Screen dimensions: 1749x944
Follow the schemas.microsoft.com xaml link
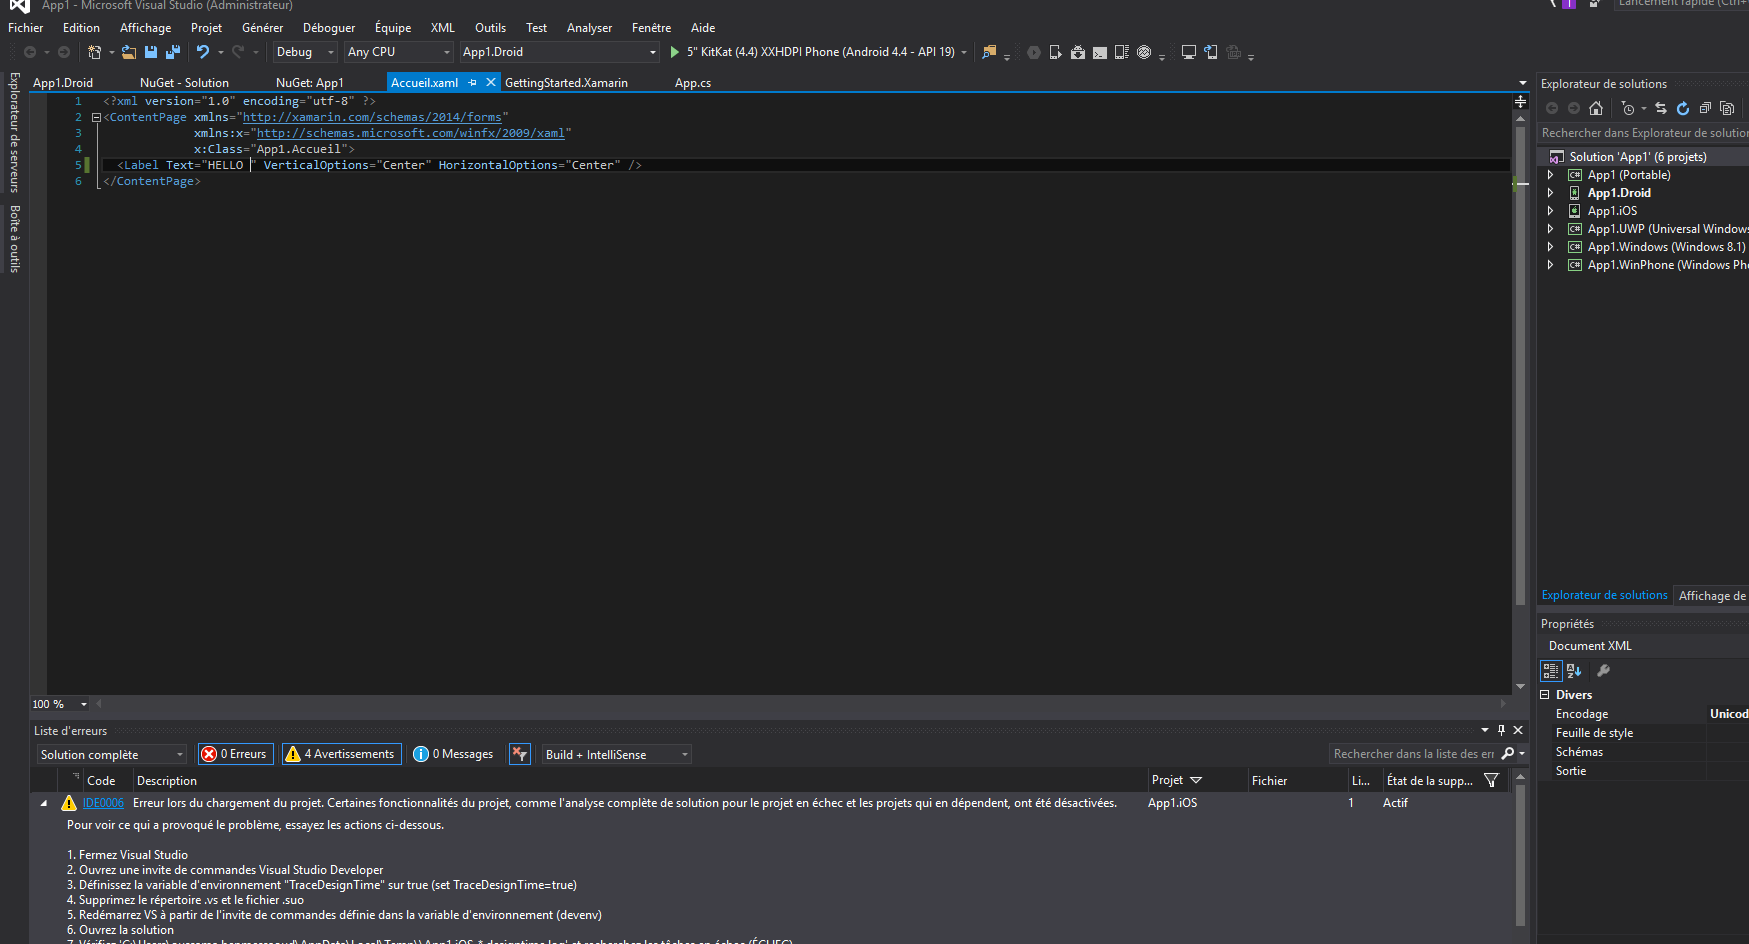click(x=411, y=133)
